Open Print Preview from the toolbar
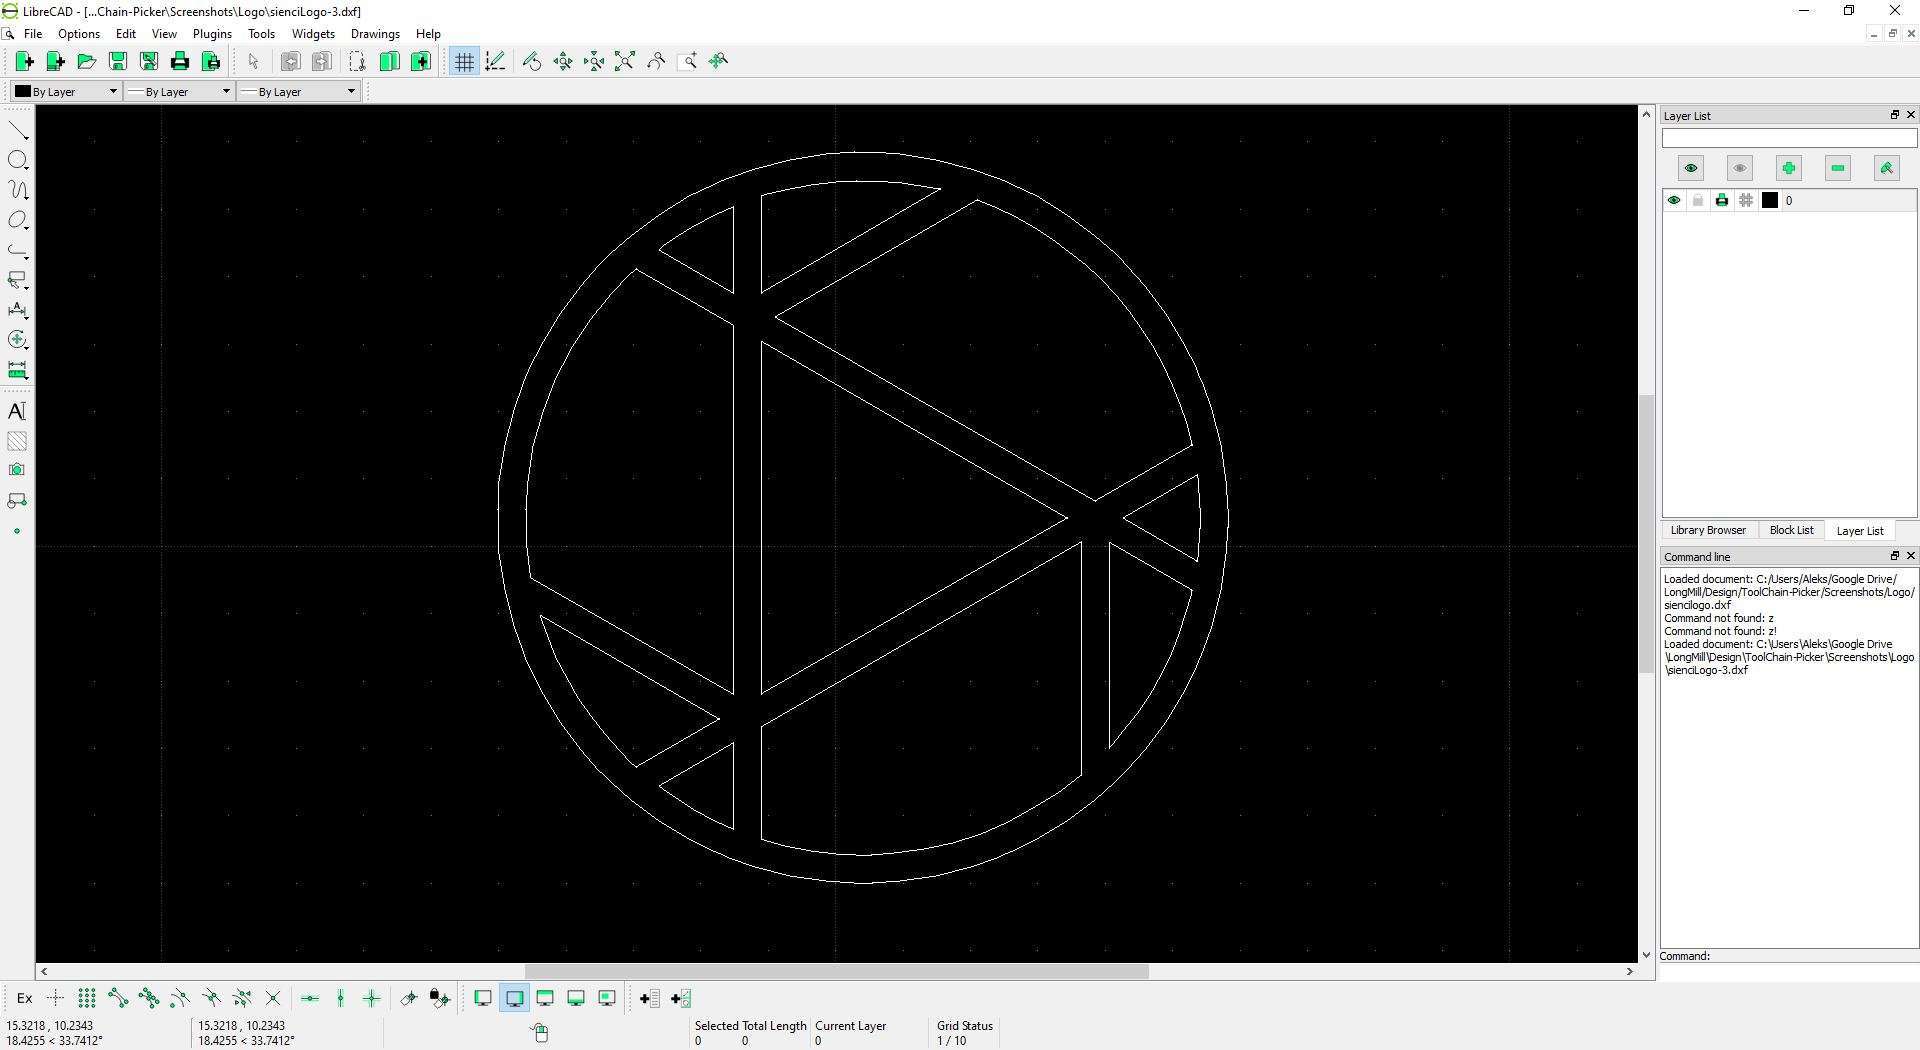 tap(210, 62)
